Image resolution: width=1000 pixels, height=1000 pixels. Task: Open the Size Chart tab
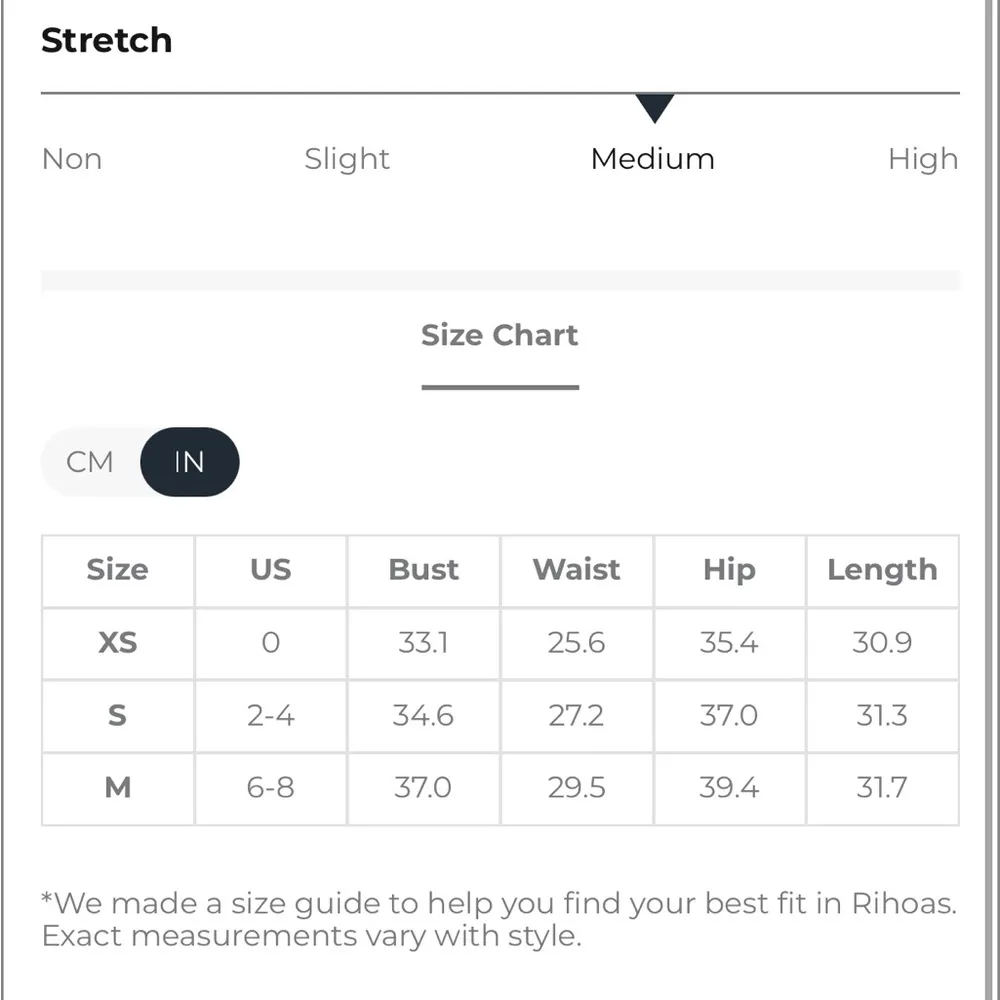coord(500,336)
